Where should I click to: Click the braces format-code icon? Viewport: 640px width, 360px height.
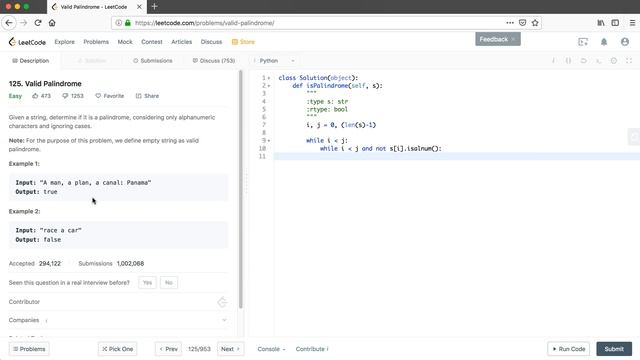coord(568,60)
